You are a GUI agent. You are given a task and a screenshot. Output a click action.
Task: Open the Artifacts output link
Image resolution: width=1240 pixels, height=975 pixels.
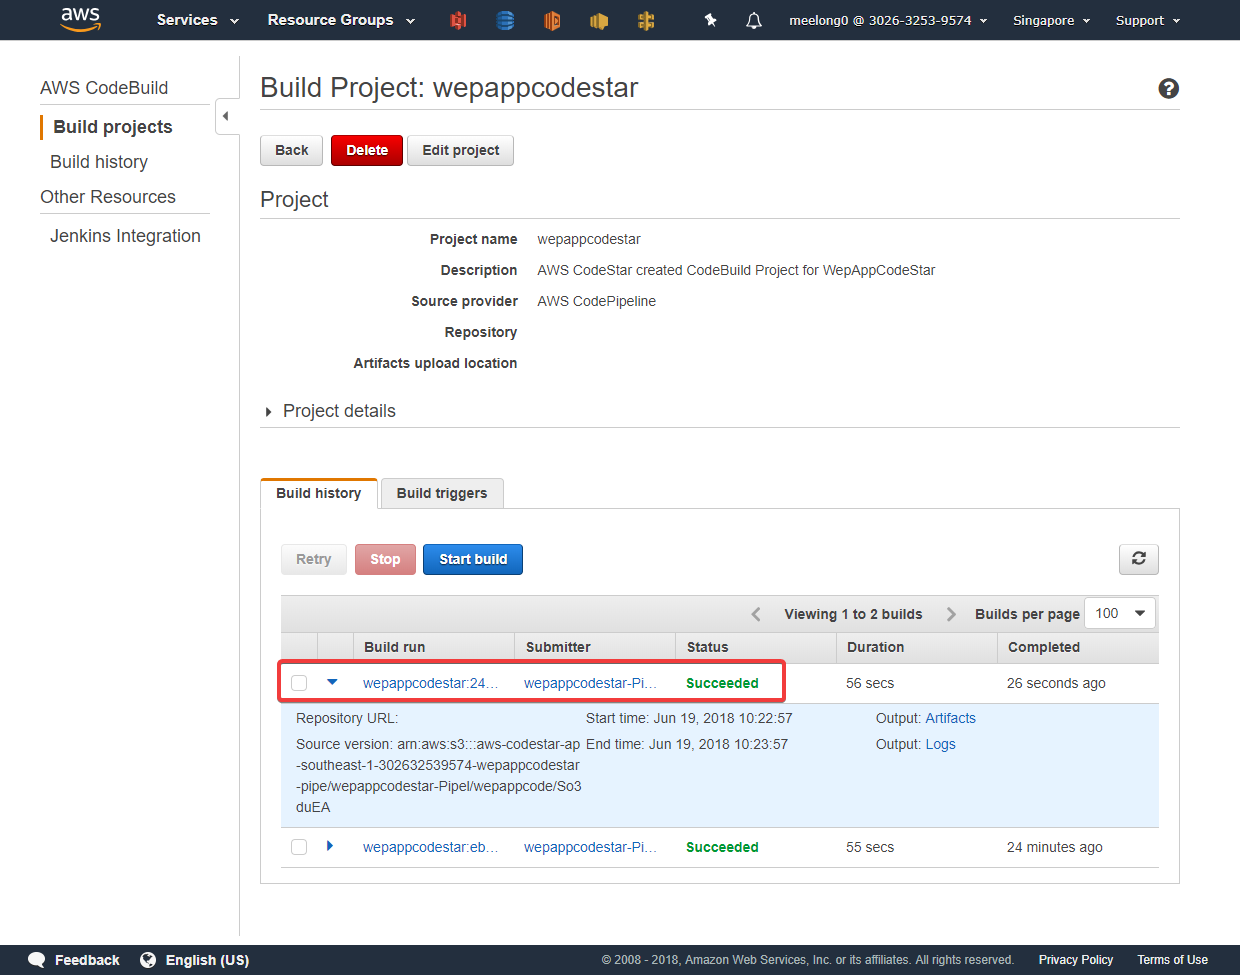click(x=950, y=718)
